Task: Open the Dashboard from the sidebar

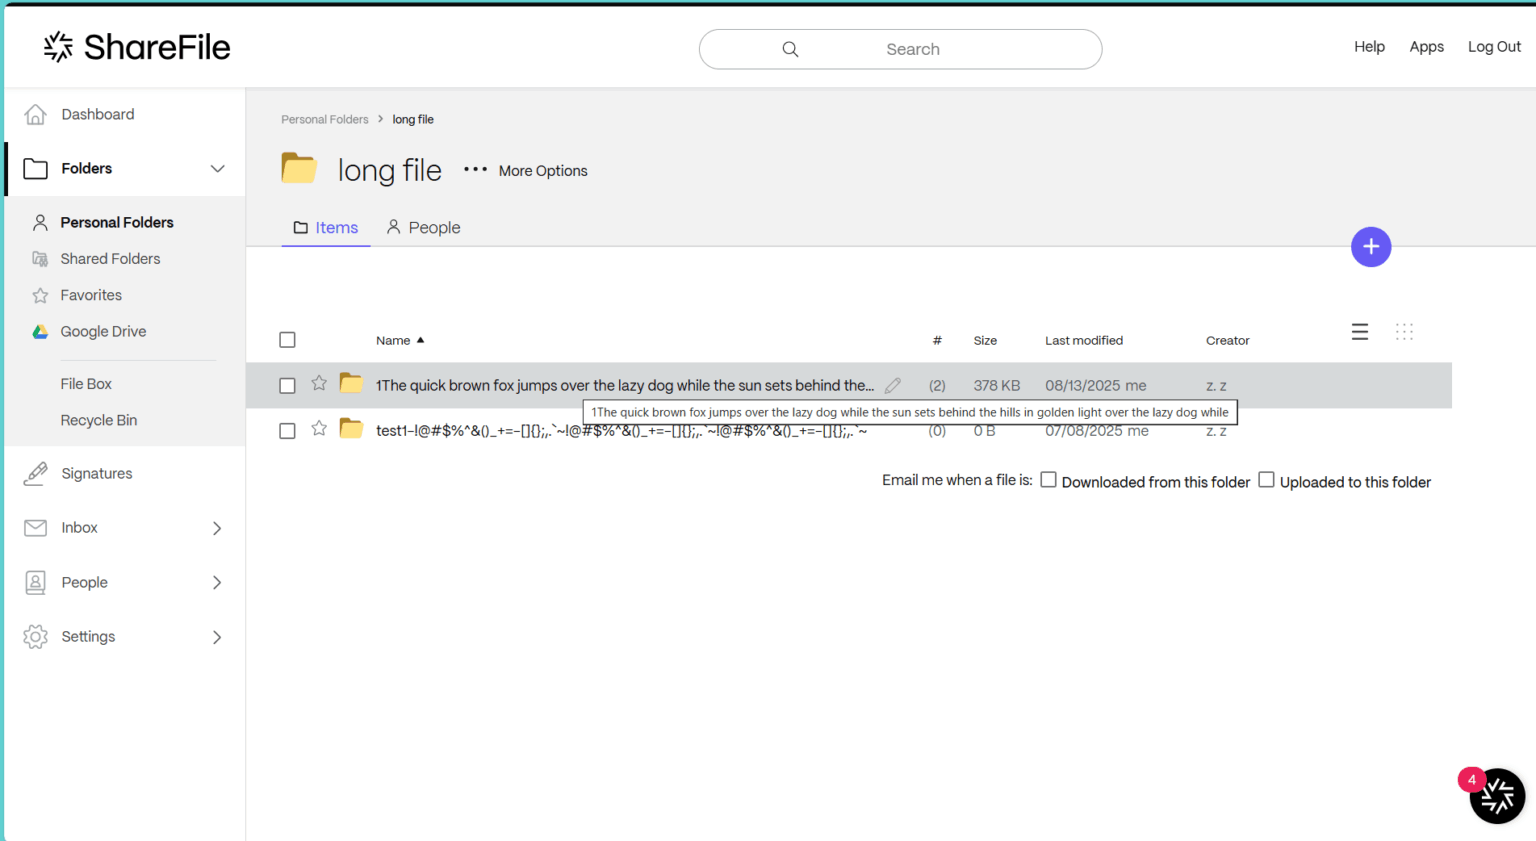Action: click(x=97, y=114)
